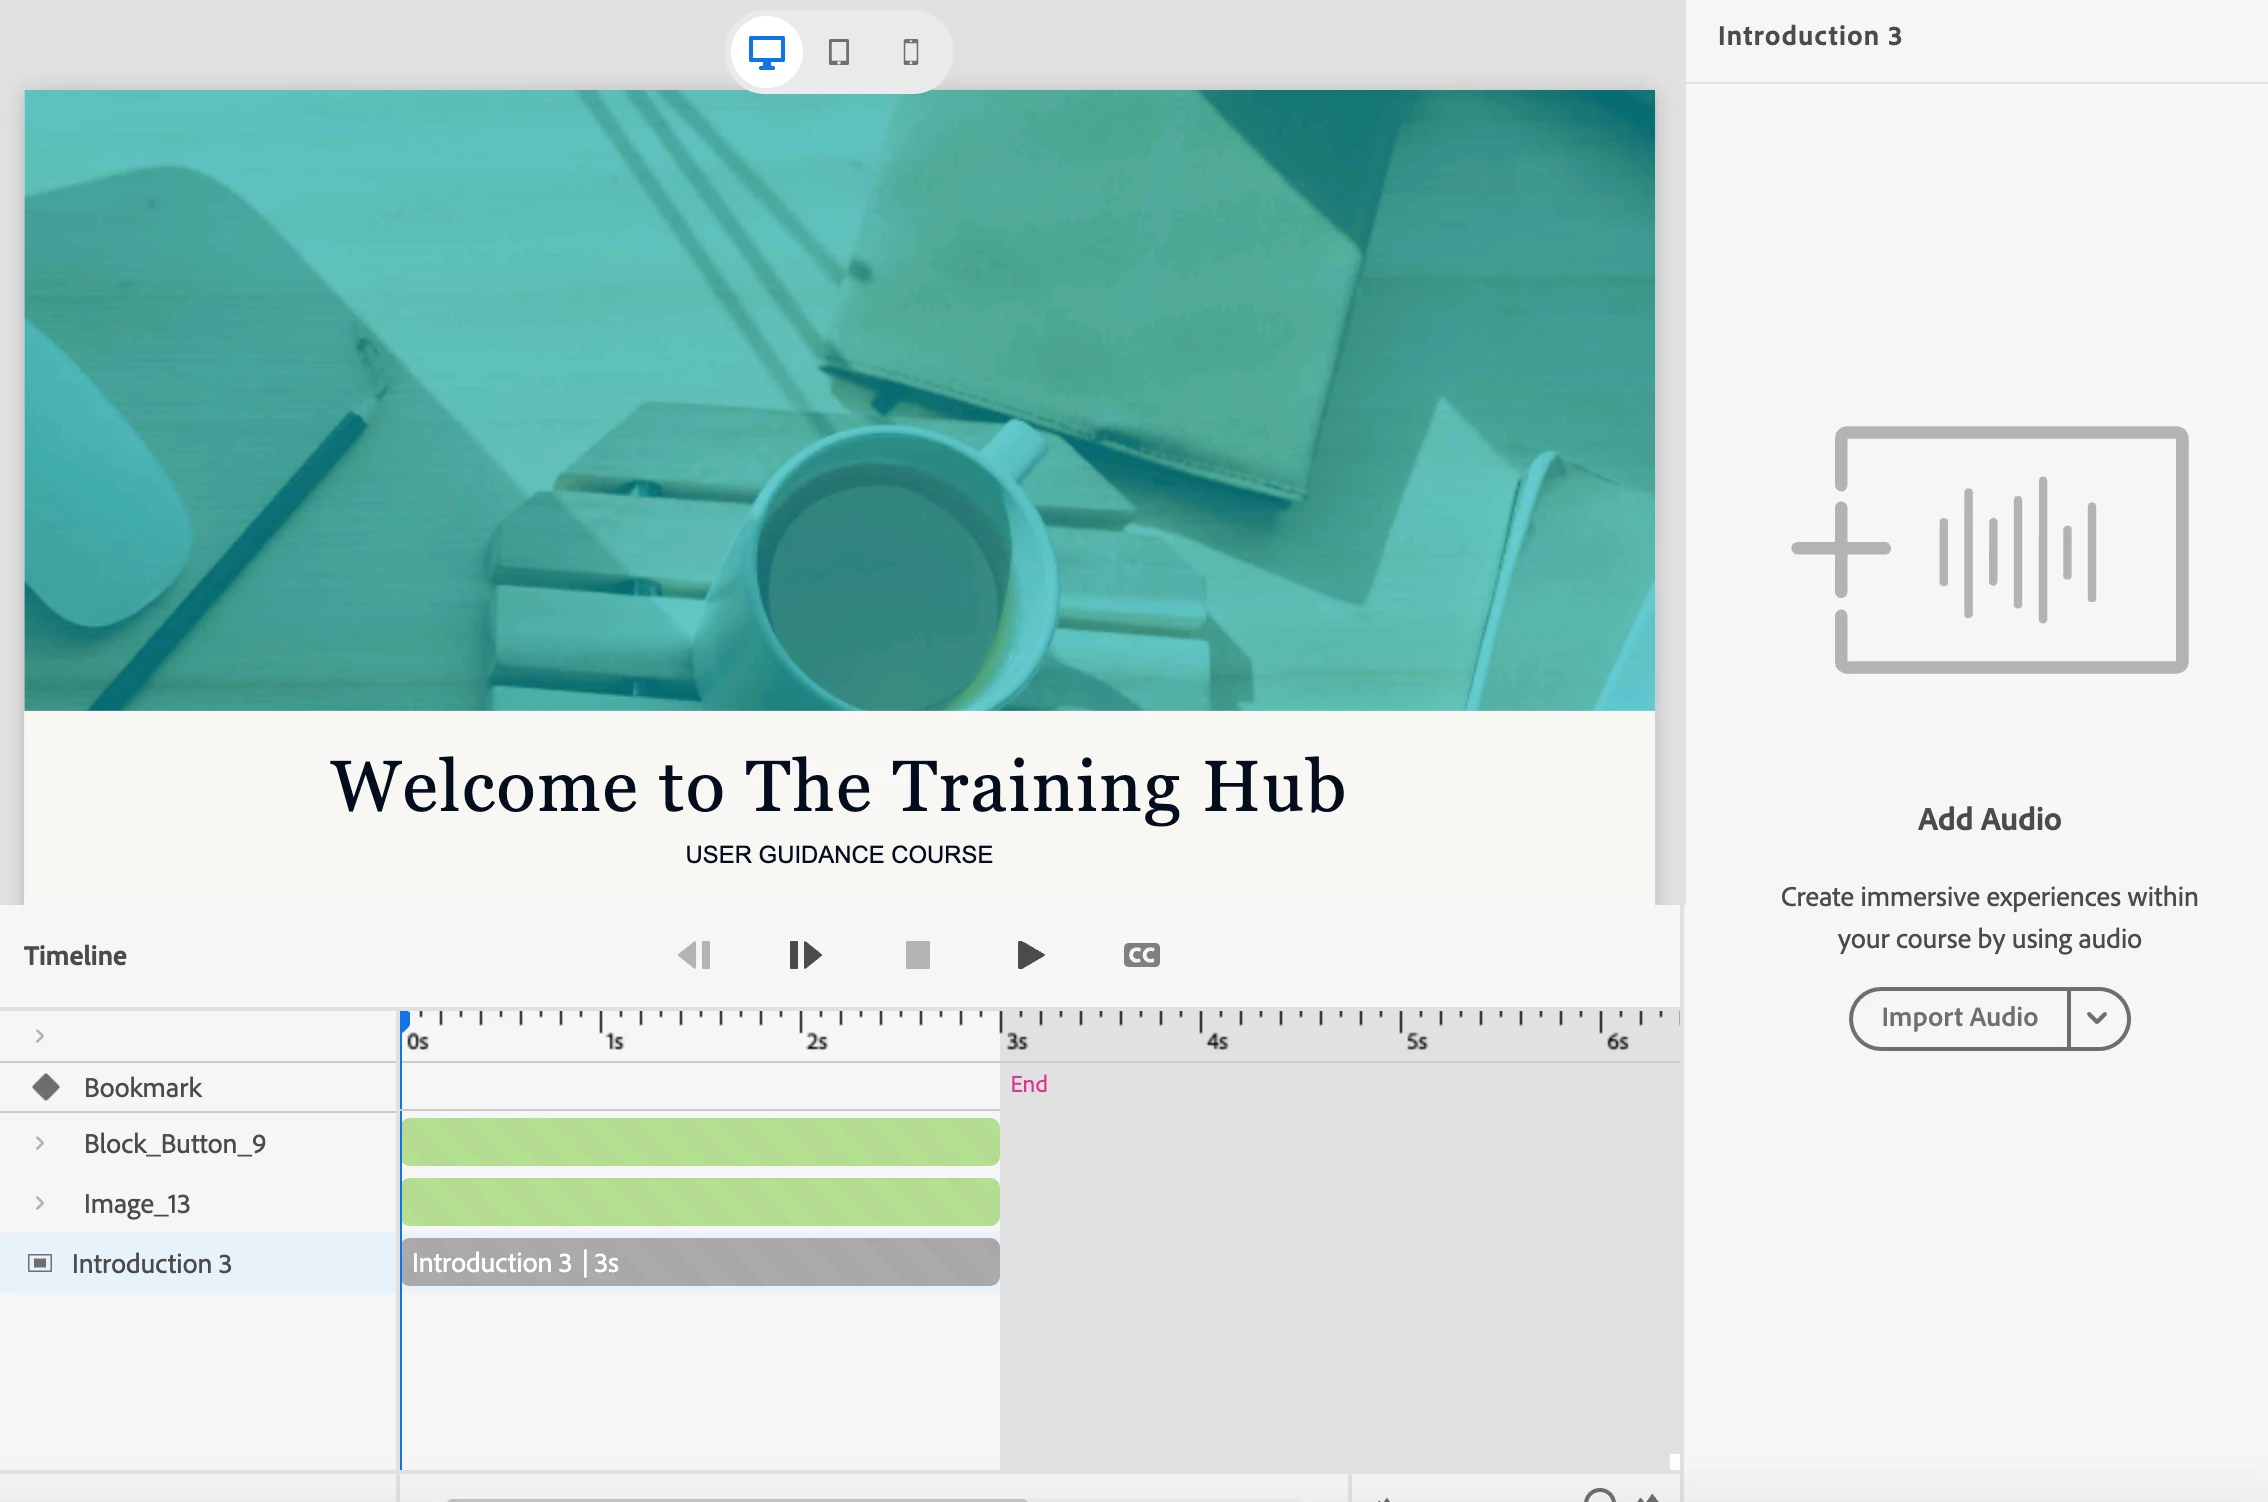Screen dimensions: 2268x1502
Task: Click the blue playhead marker at 0s
Action: 405,1021
